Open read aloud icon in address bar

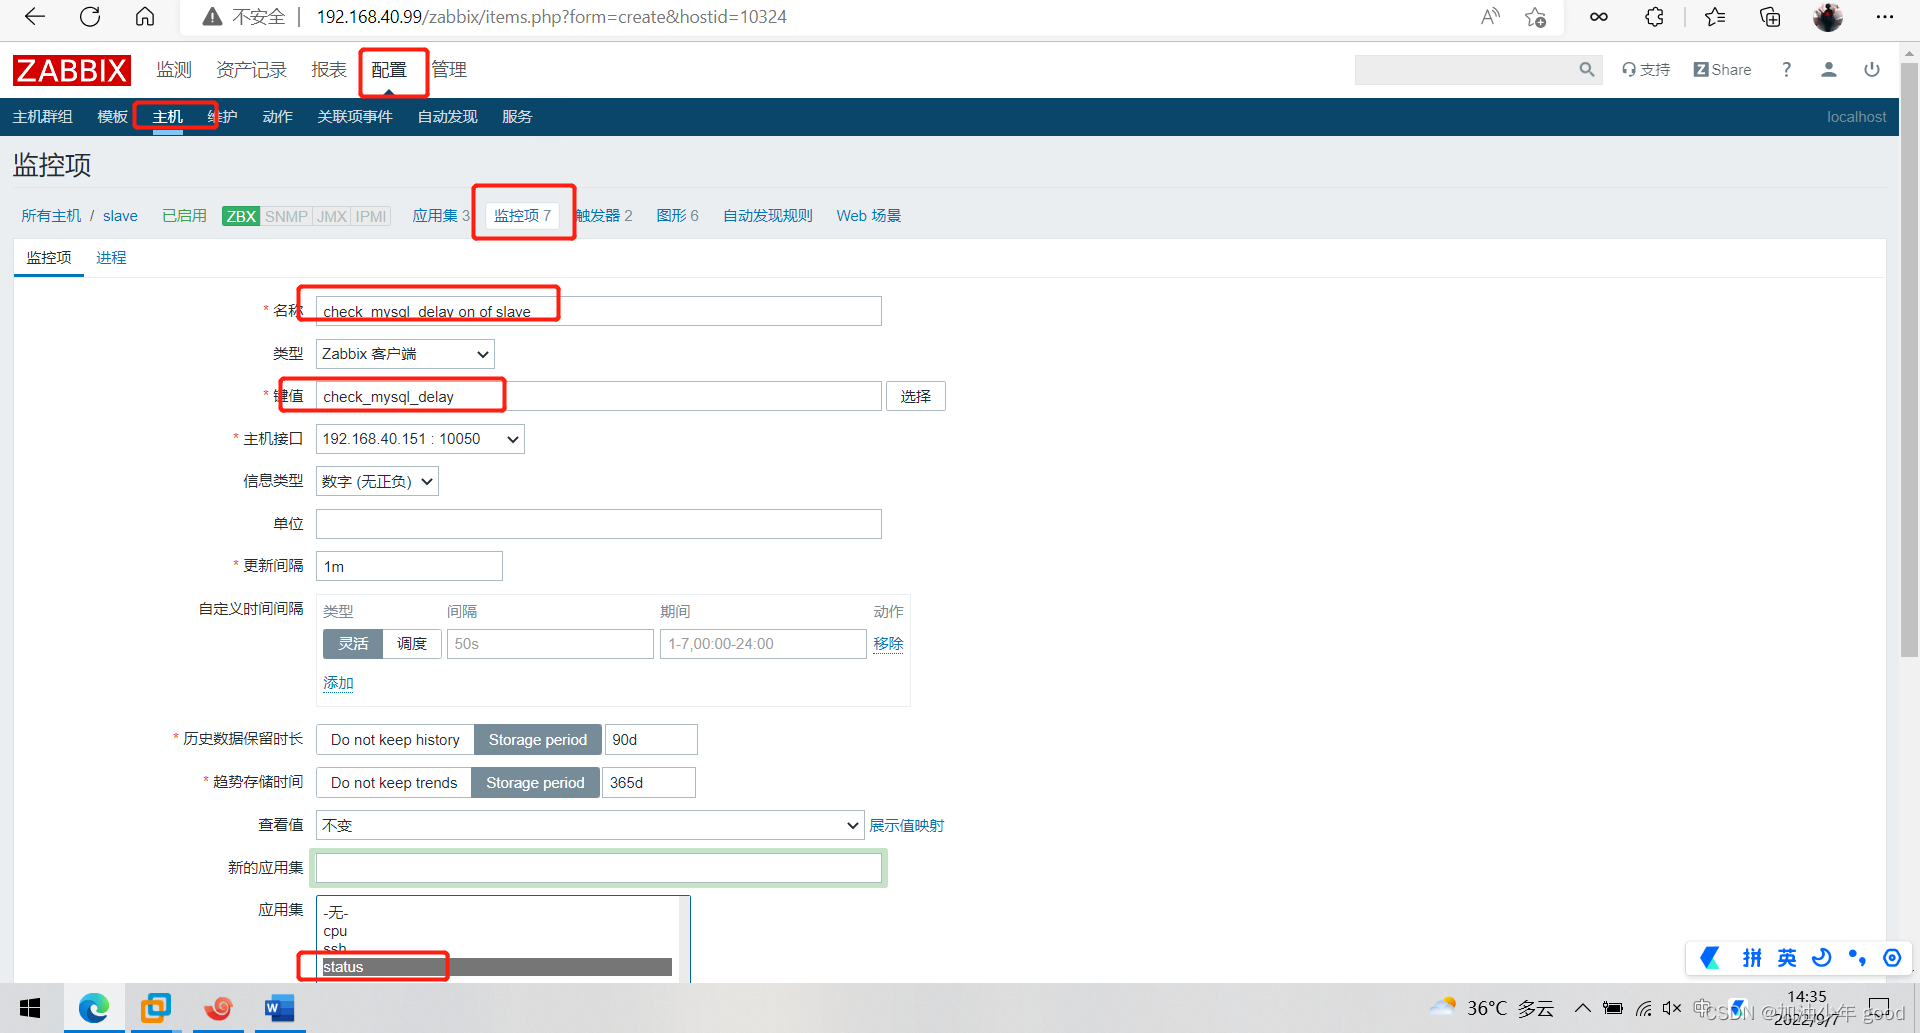pos(1490,17)
